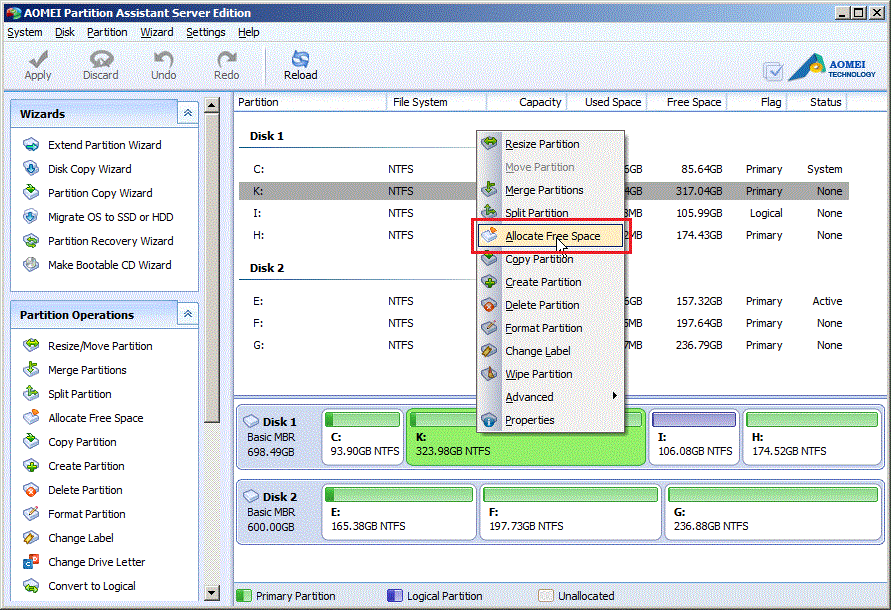
Task: Click Create Partition in context menu
Action: (550, 282)
